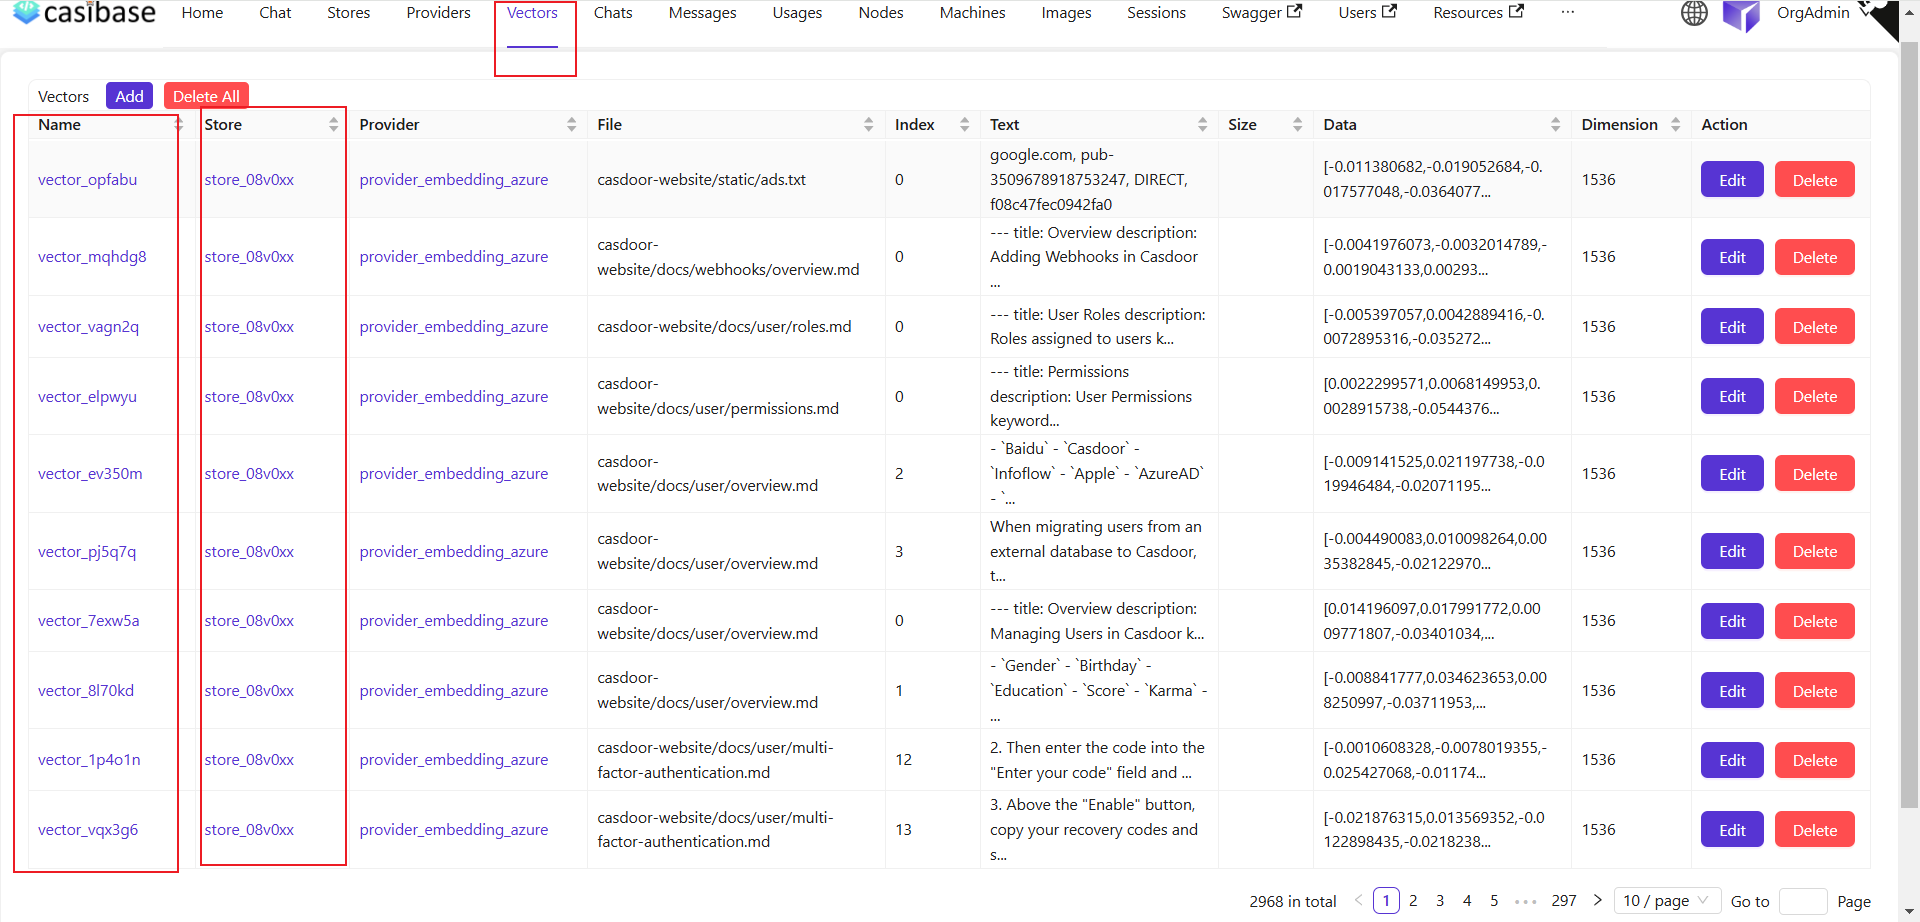Sort table by Dimension column

(1675, 125)
